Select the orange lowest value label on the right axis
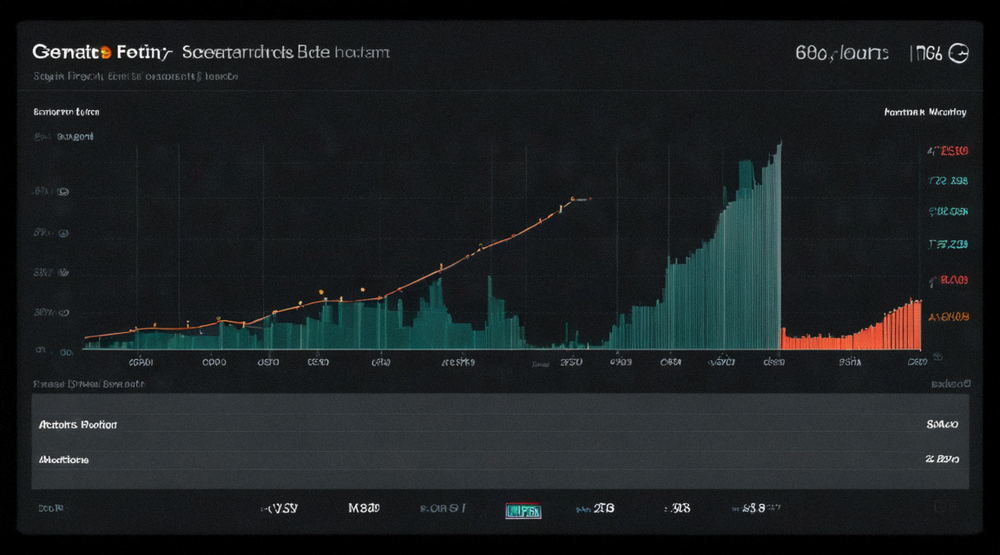The width and height of the screenshot is (1000, 555). pos(948,316)
